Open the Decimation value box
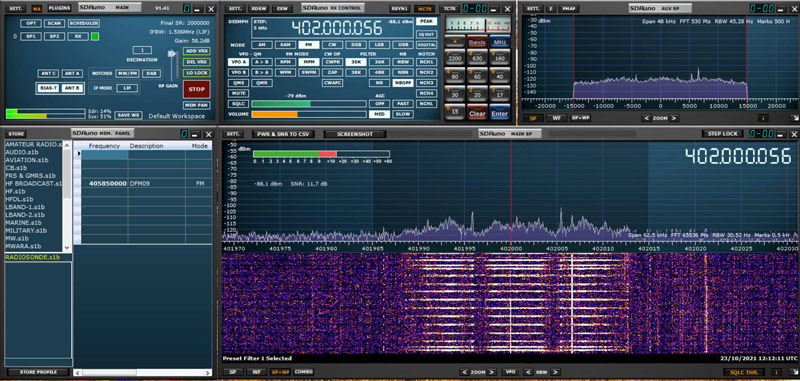800x381 pixels. pos(142,50)
